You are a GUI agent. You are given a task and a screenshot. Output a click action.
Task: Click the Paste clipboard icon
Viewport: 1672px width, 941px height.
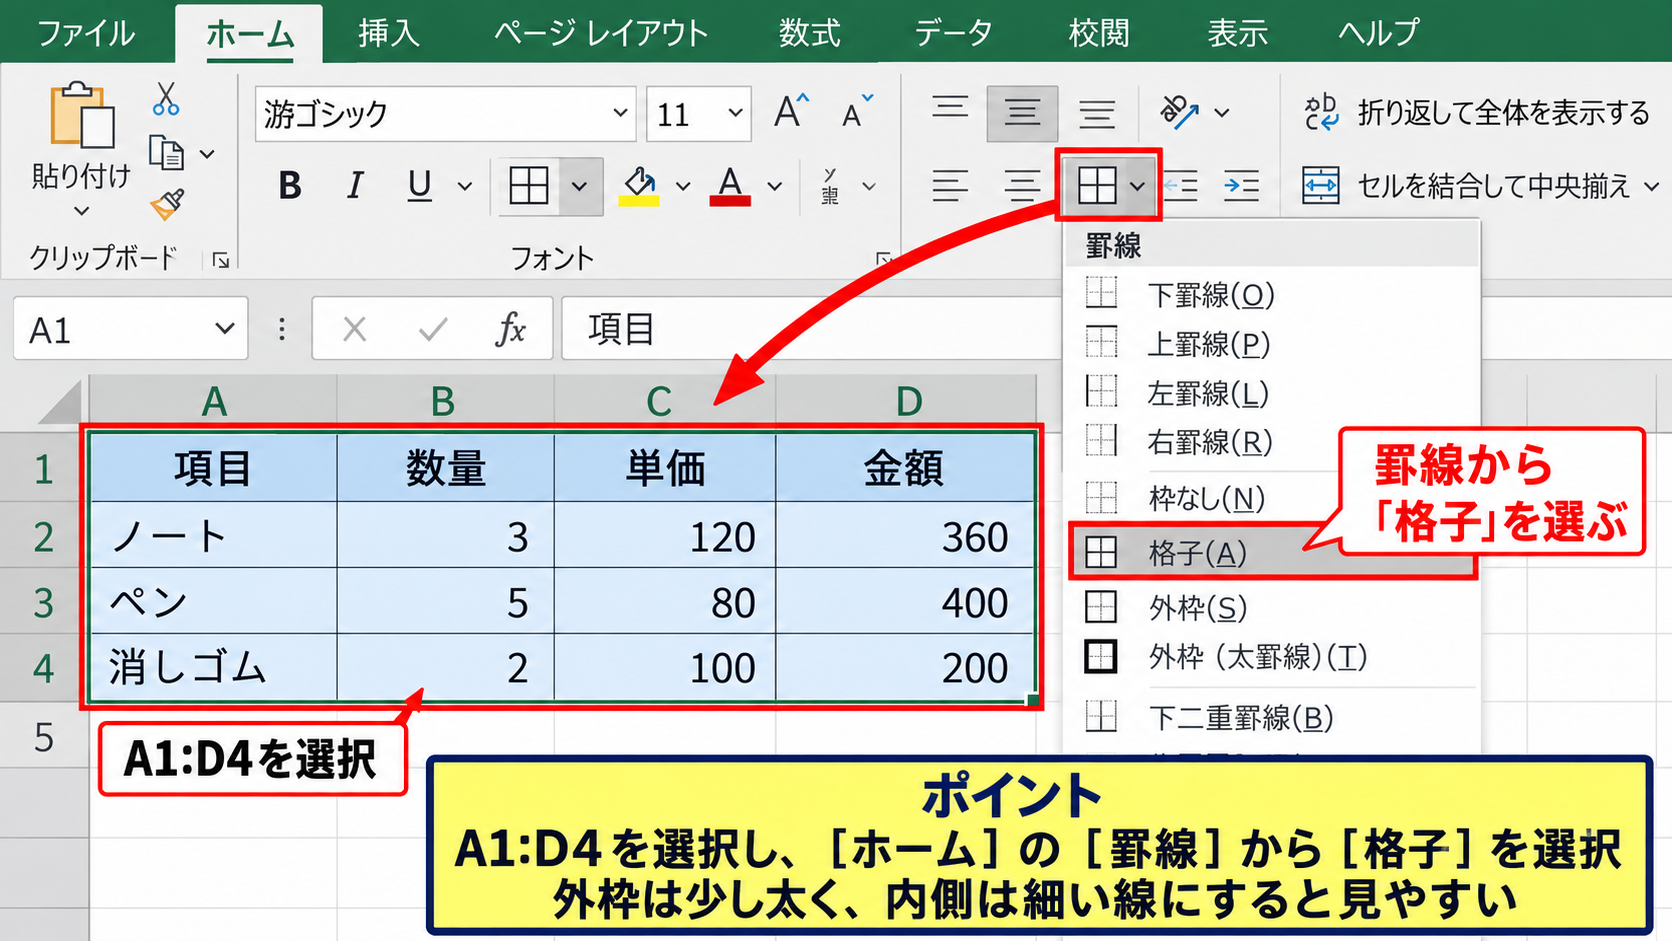(82, 115)
